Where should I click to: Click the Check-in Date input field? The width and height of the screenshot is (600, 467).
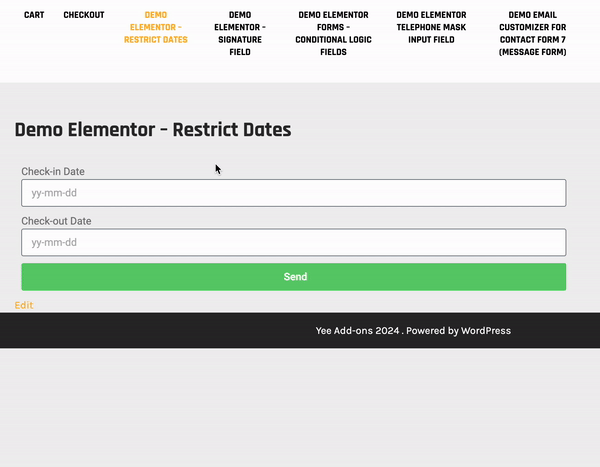click(294, 193)
